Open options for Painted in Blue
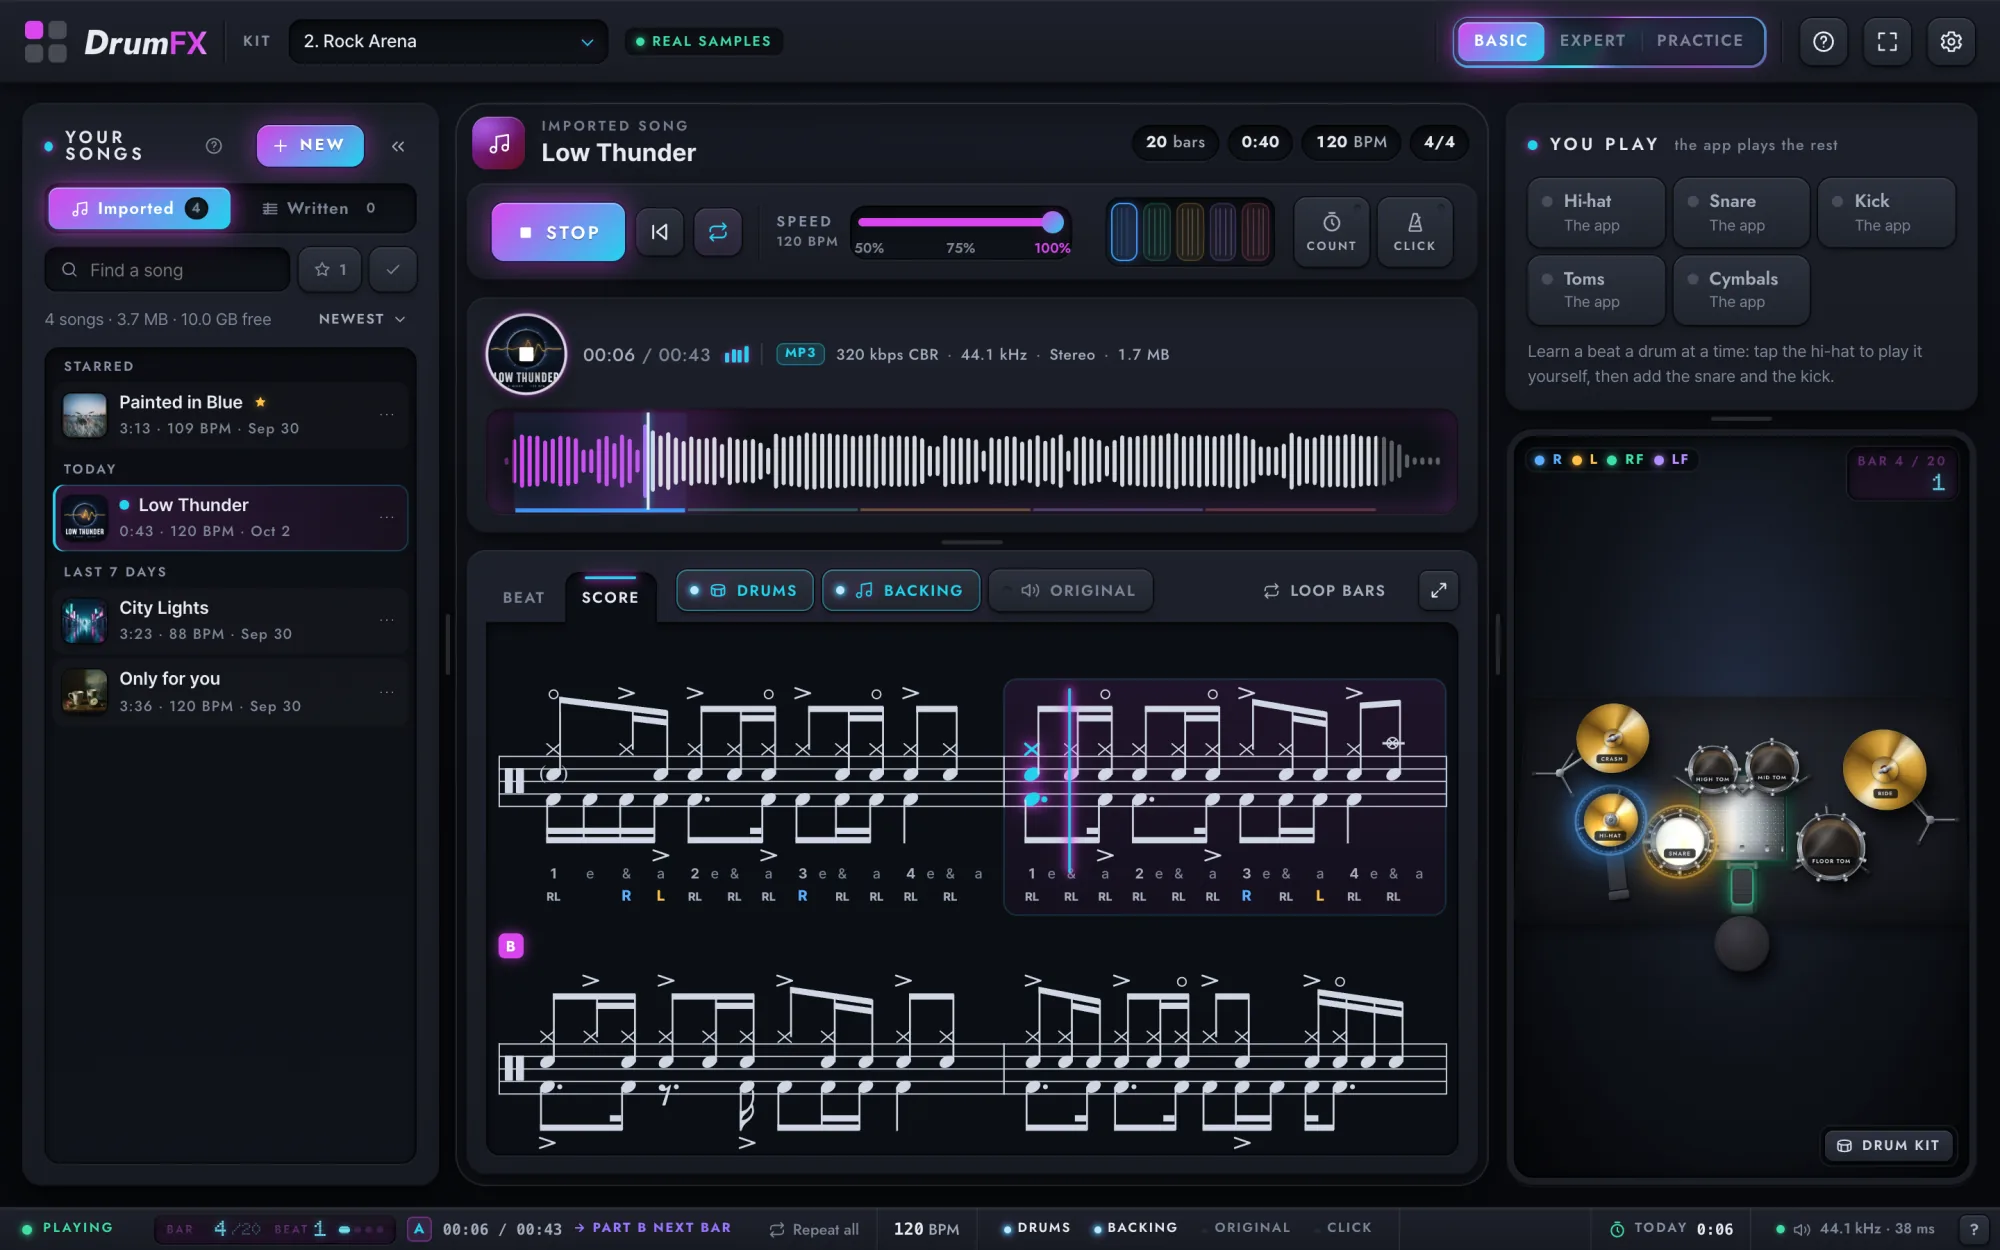This screenshot has width=2000, height=1250. [387, 415]
